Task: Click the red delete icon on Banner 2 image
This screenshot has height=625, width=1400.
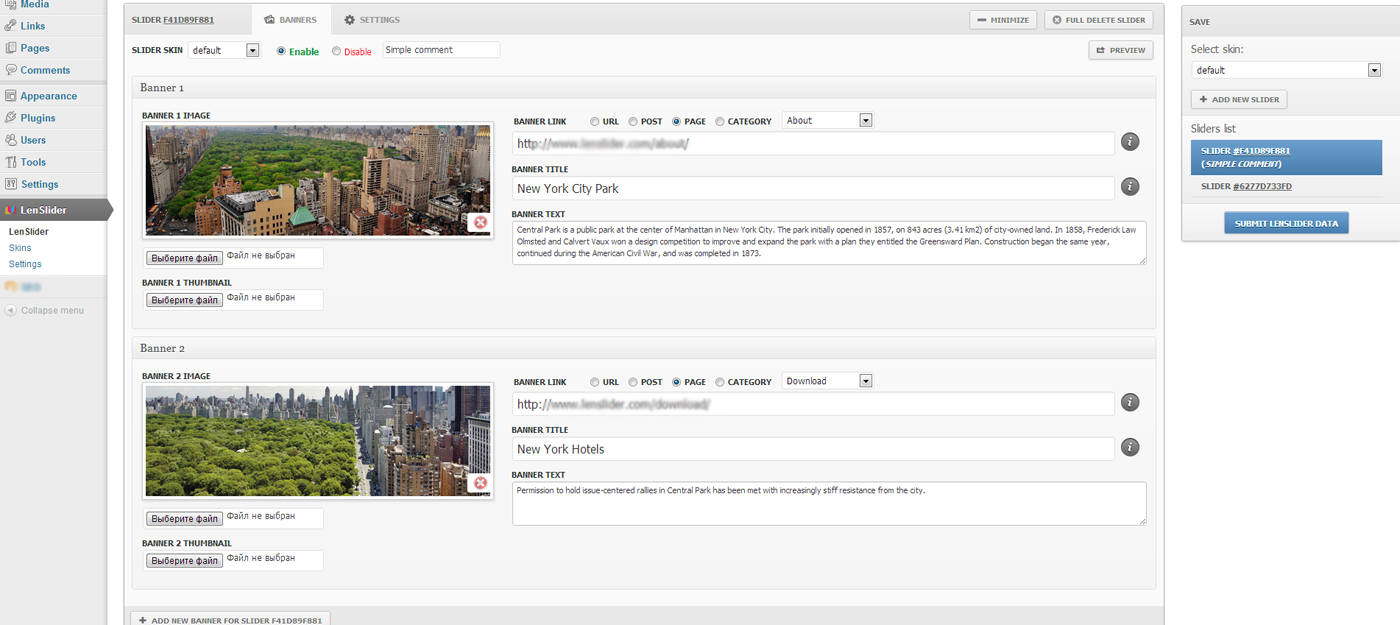Action: pos(480,483)
